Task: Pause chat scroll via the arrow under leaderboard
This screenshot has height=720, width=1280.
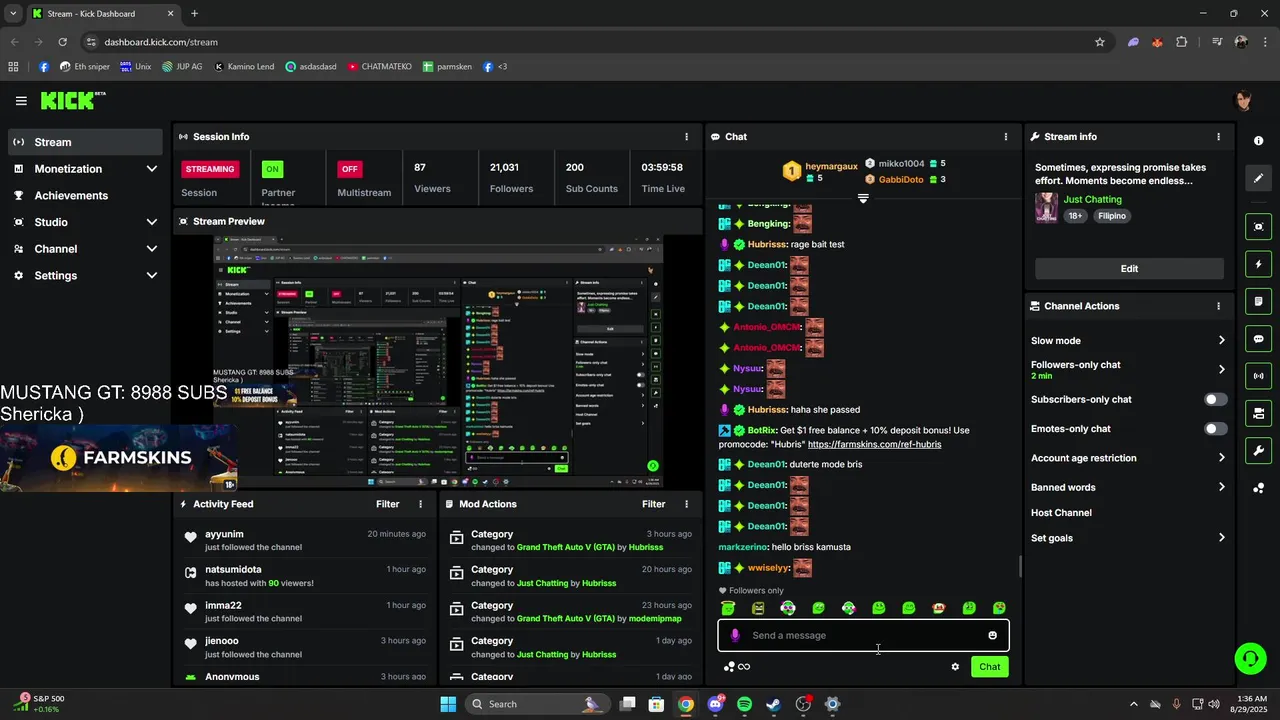Action: (x=863, y=198)
